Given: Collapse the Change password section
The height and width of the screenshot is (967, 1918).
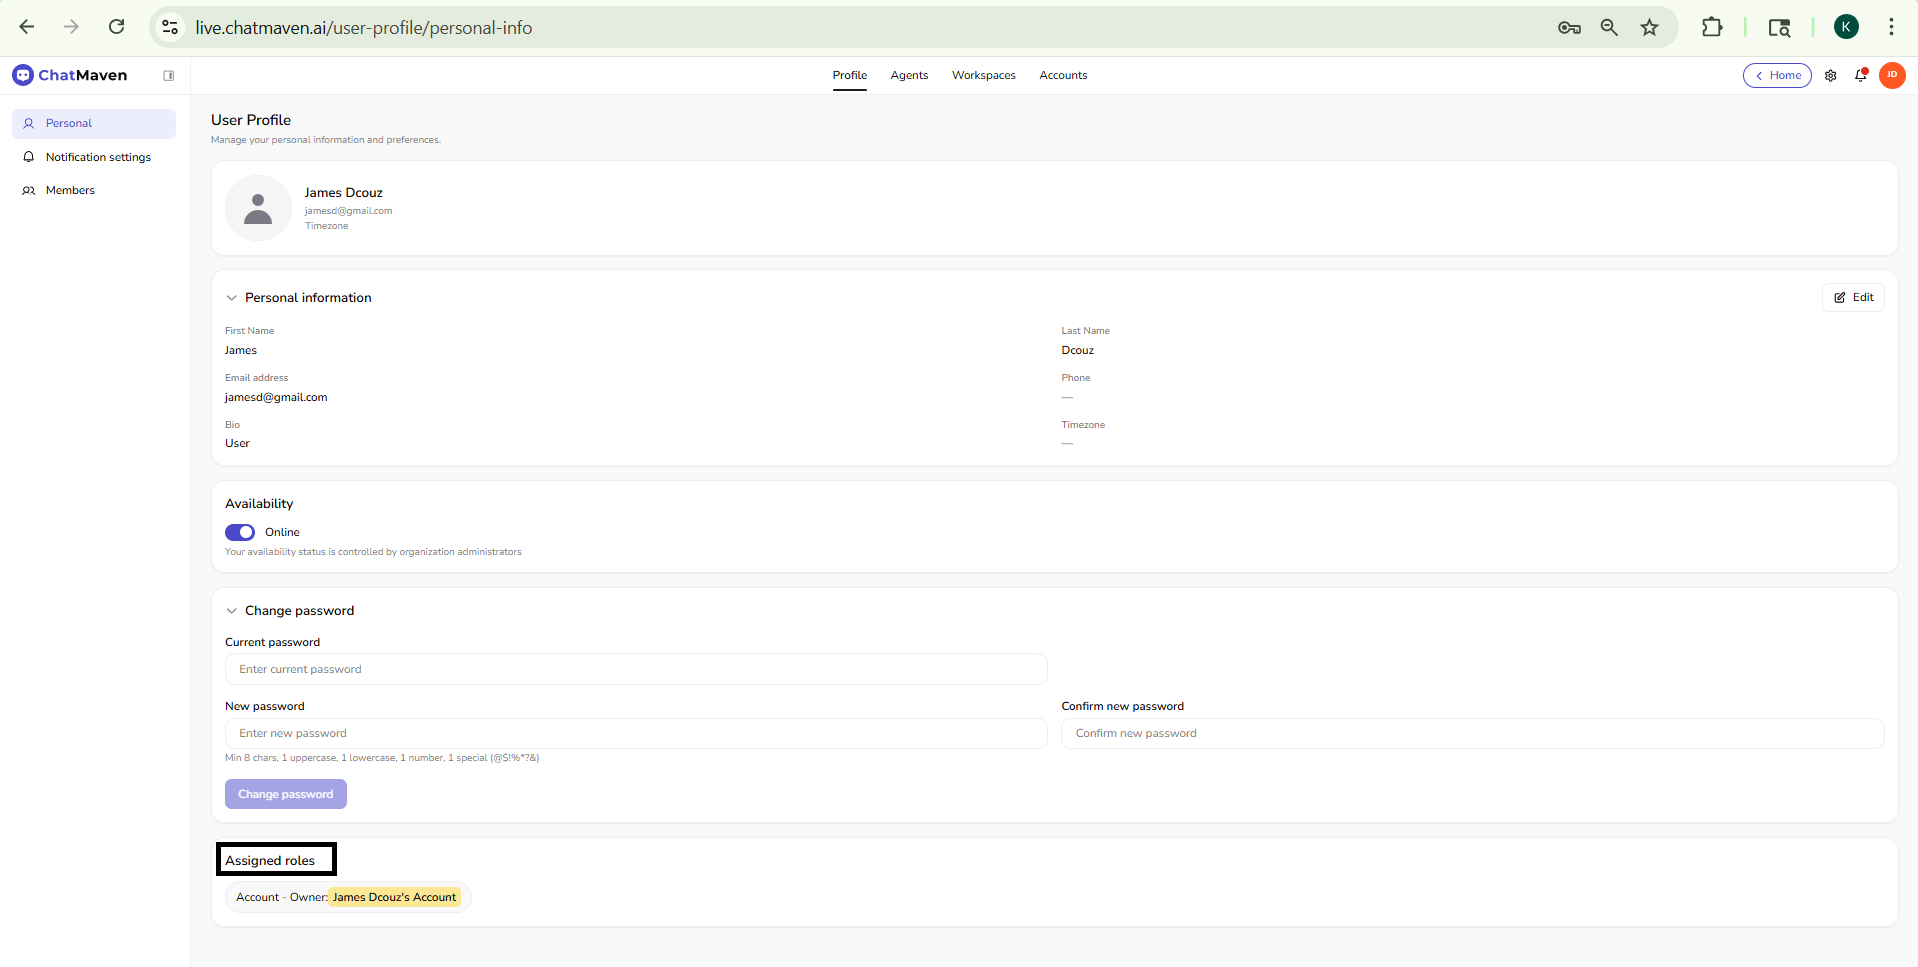Looking at the screenshot, I should pos(231,610).
